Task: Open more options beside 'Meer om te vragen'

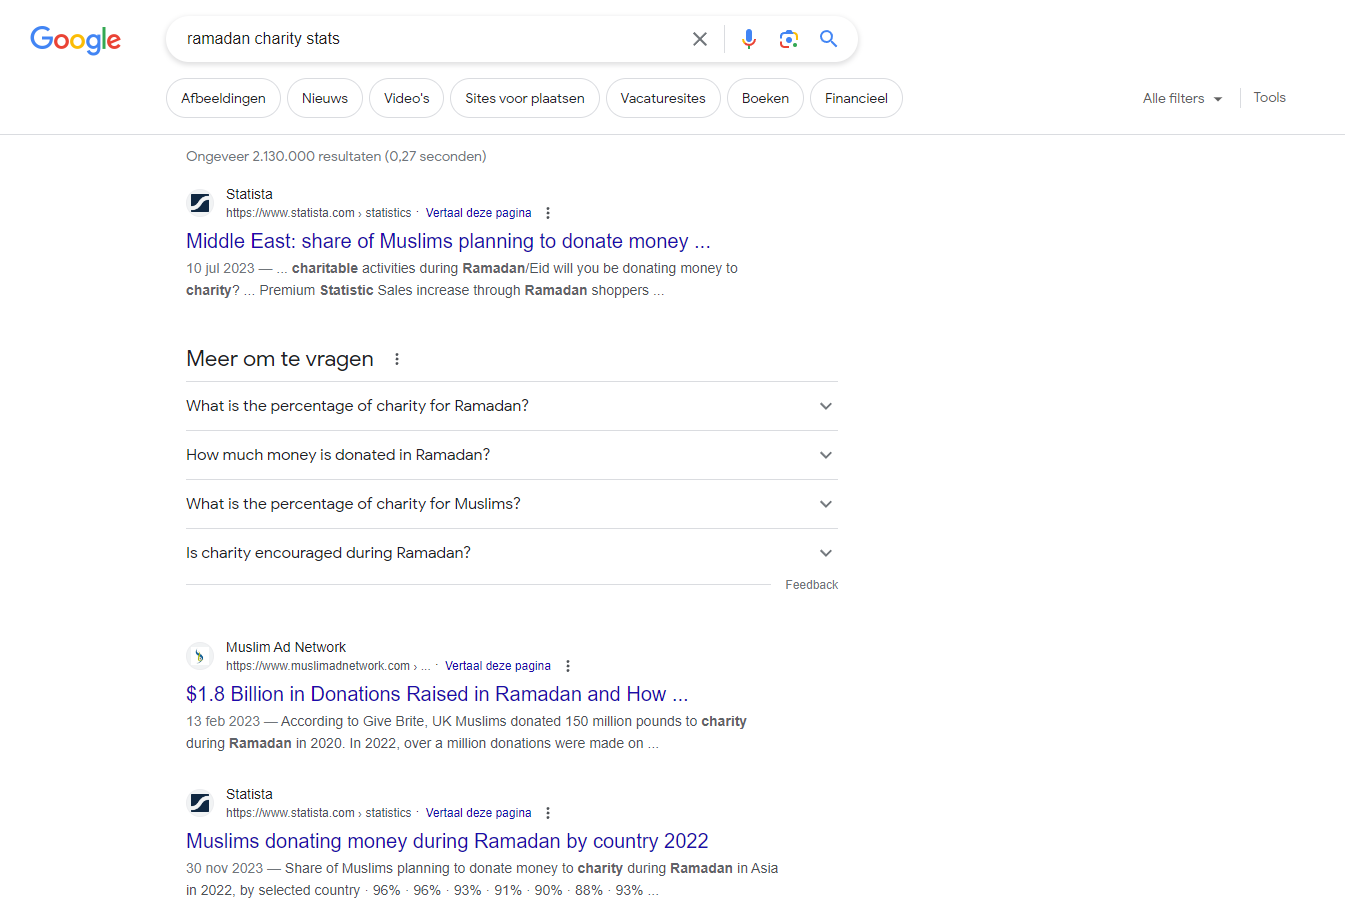Action: [x=397, y=359]
